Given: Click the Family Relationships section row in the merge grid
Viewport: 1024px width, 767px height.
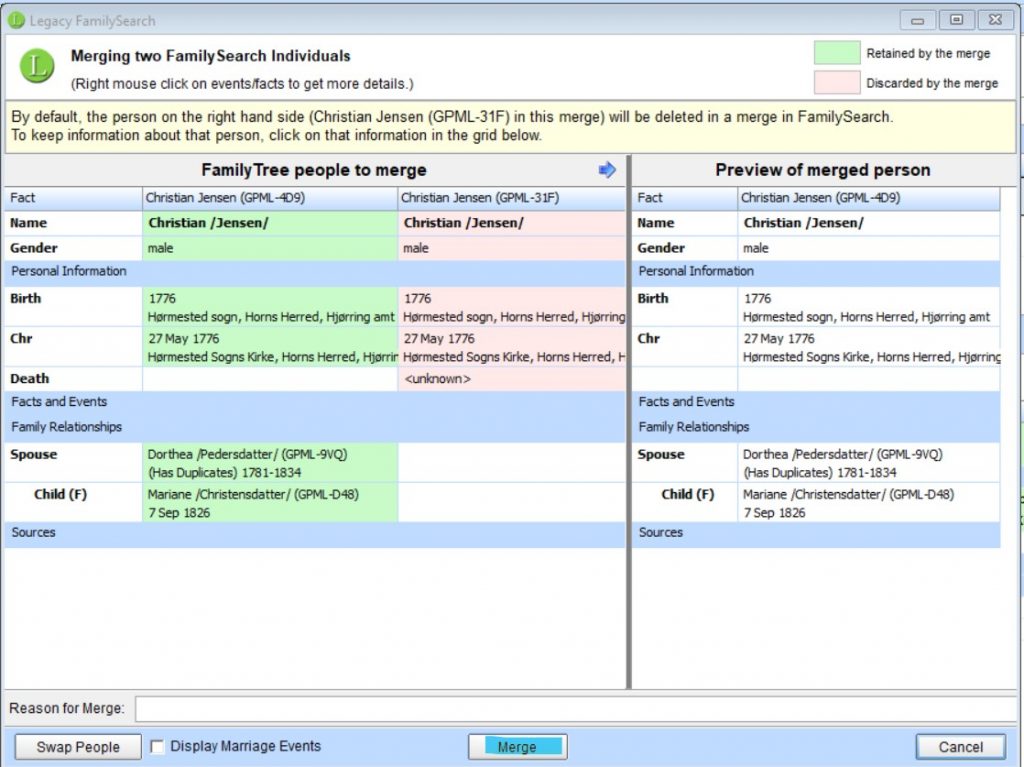Looking at the screenshot, I should pos(315,427).
